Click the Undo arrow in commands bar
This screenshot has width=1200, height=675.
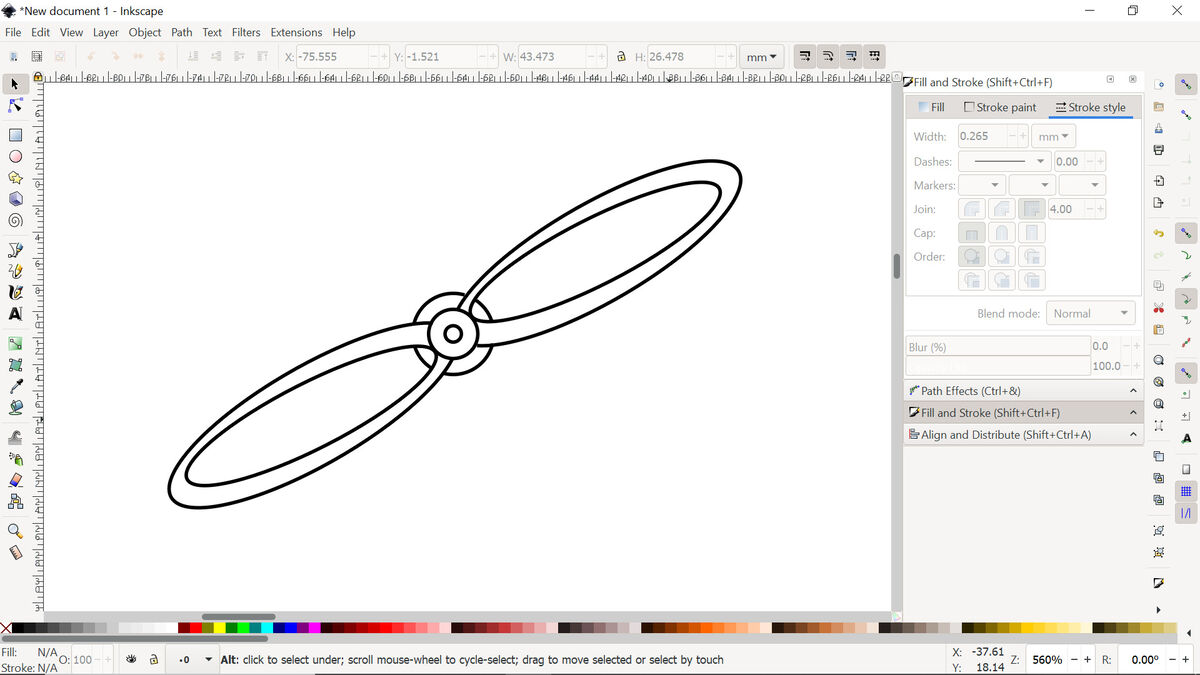(x=1158, y=233)
